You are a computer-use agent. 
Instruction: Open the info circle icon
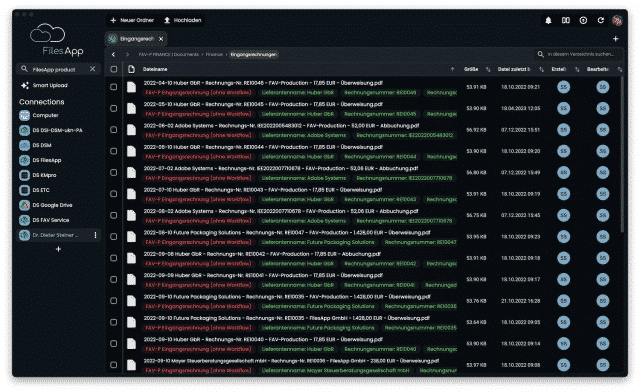(x=583, y=20)
